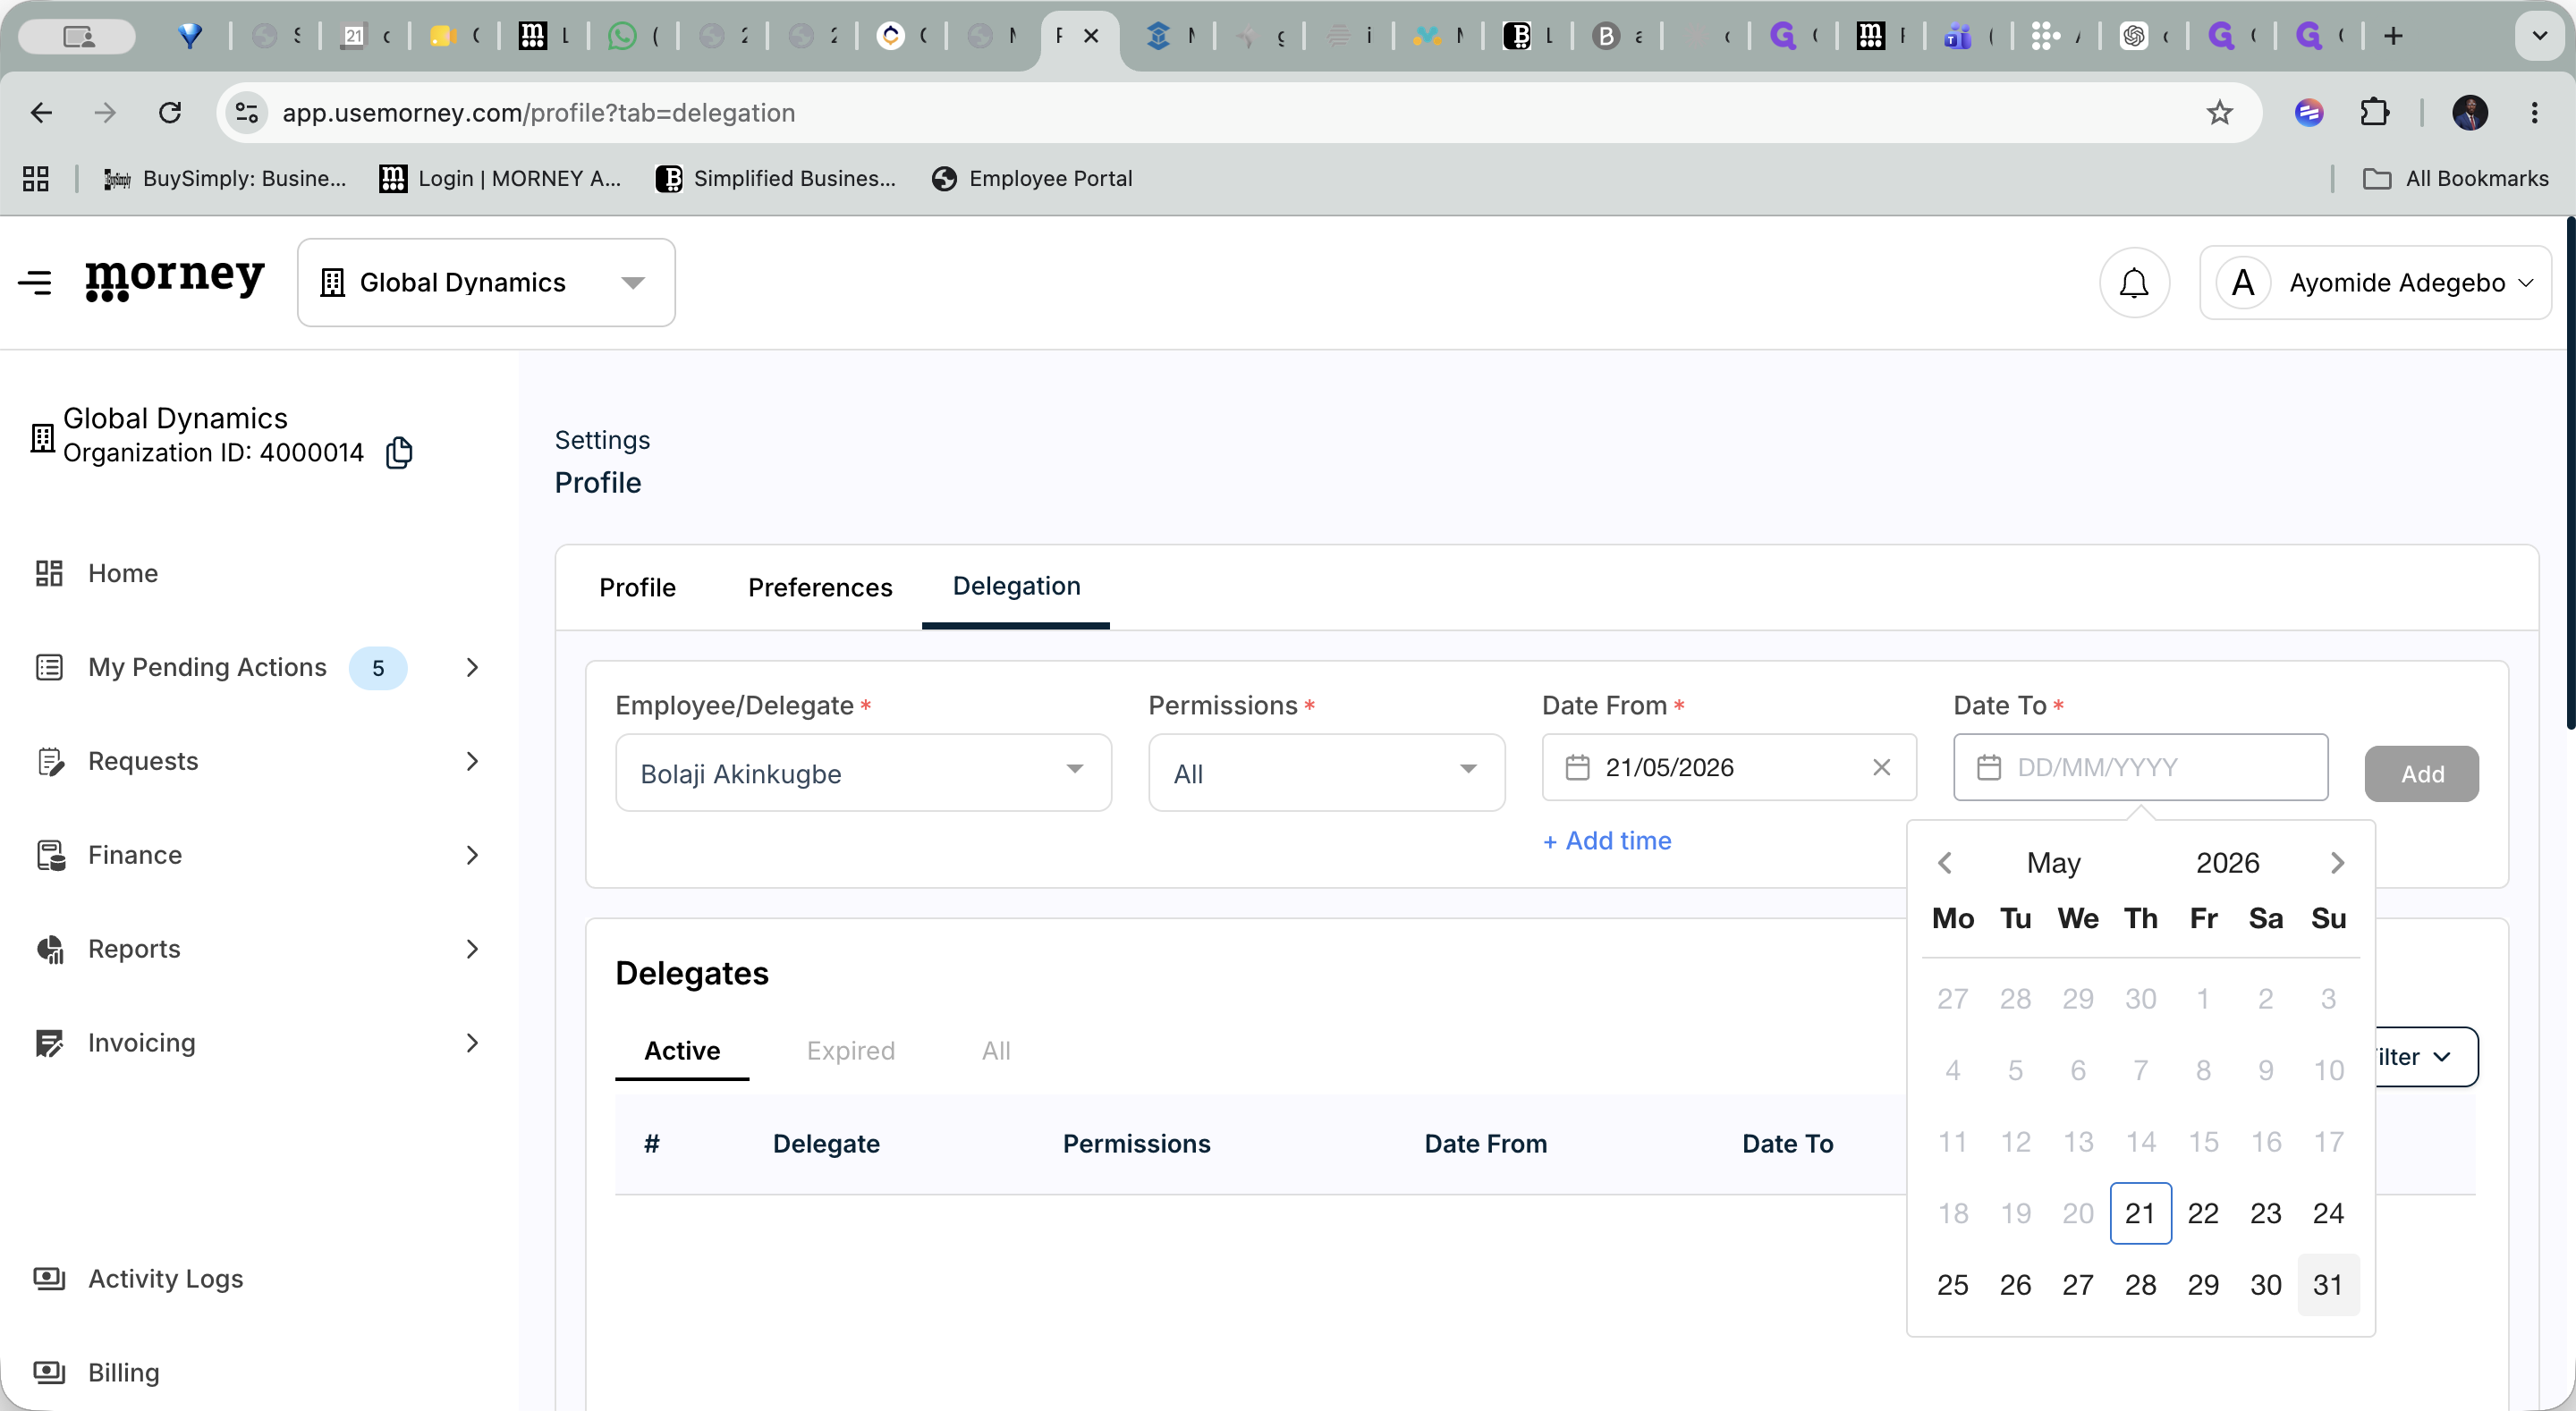The image size is (2576, 1411).
Task: Click the Date From input field
Action: pos(1729,767)
